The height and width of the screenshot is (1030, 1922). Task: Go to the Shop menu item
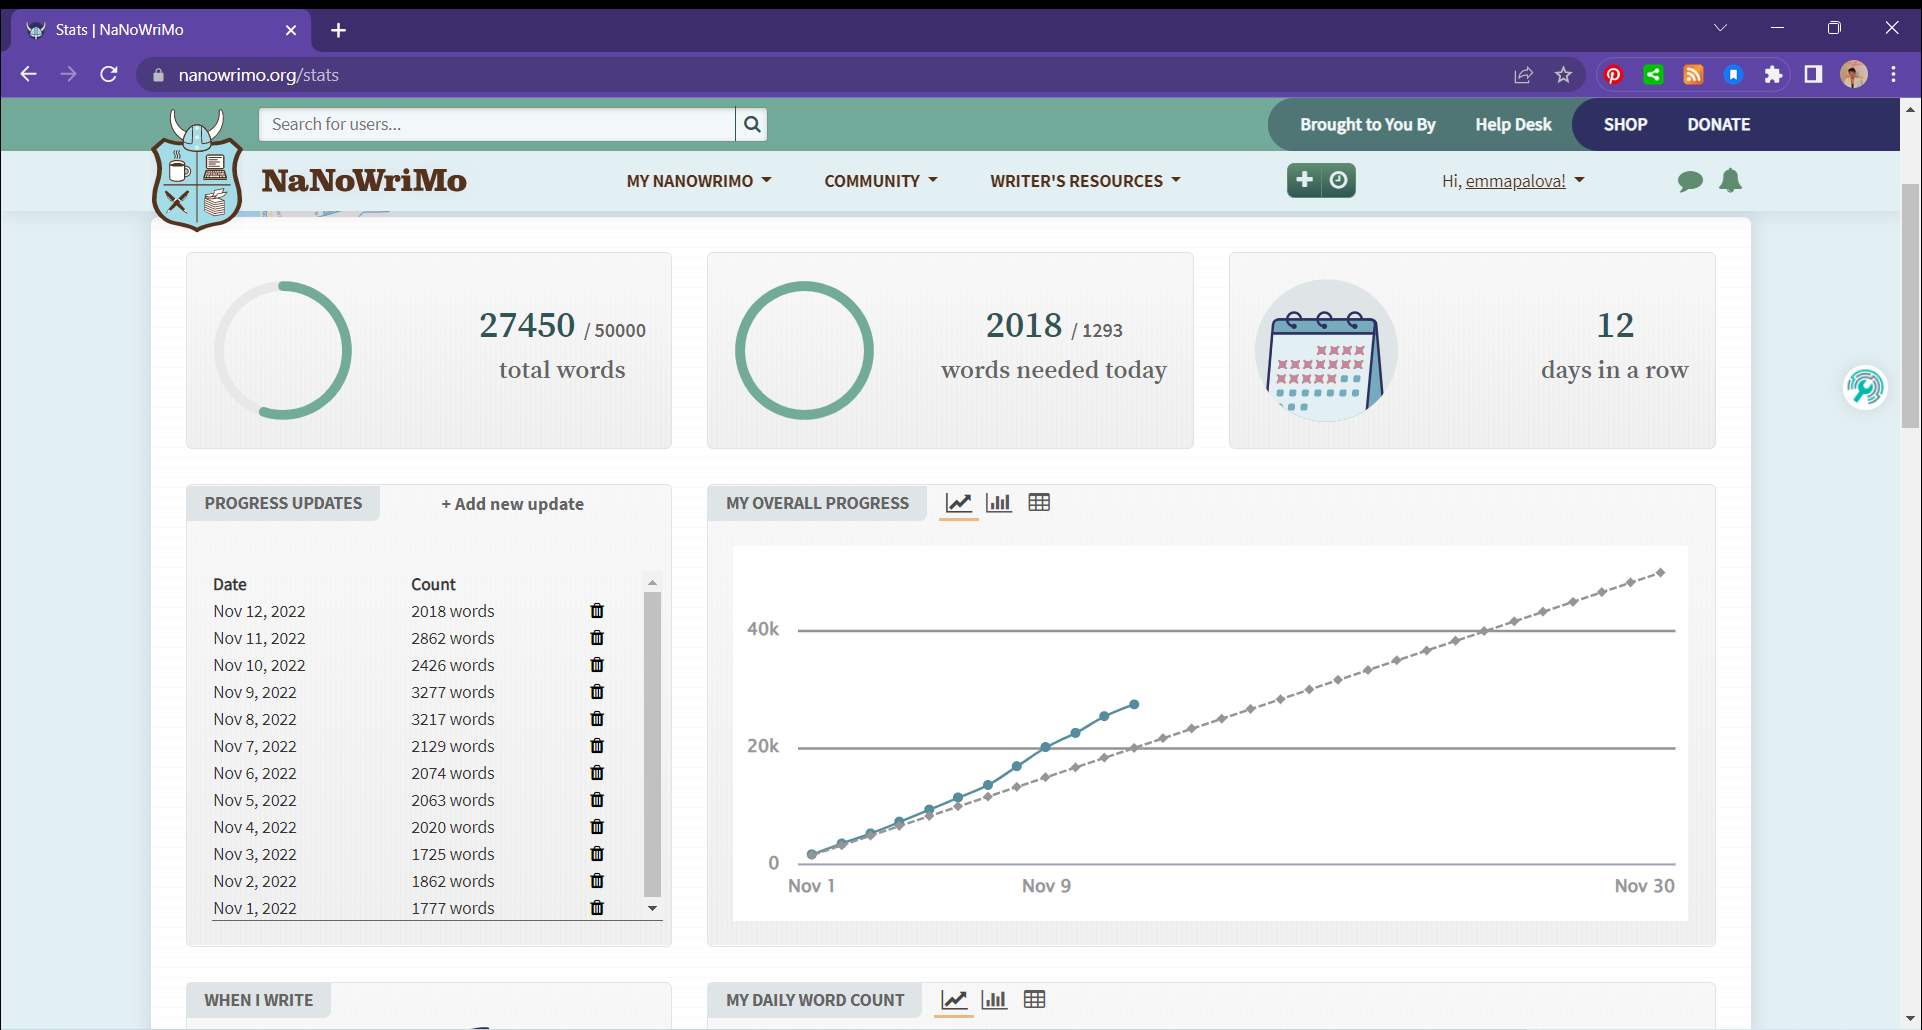coord(1625,125)
